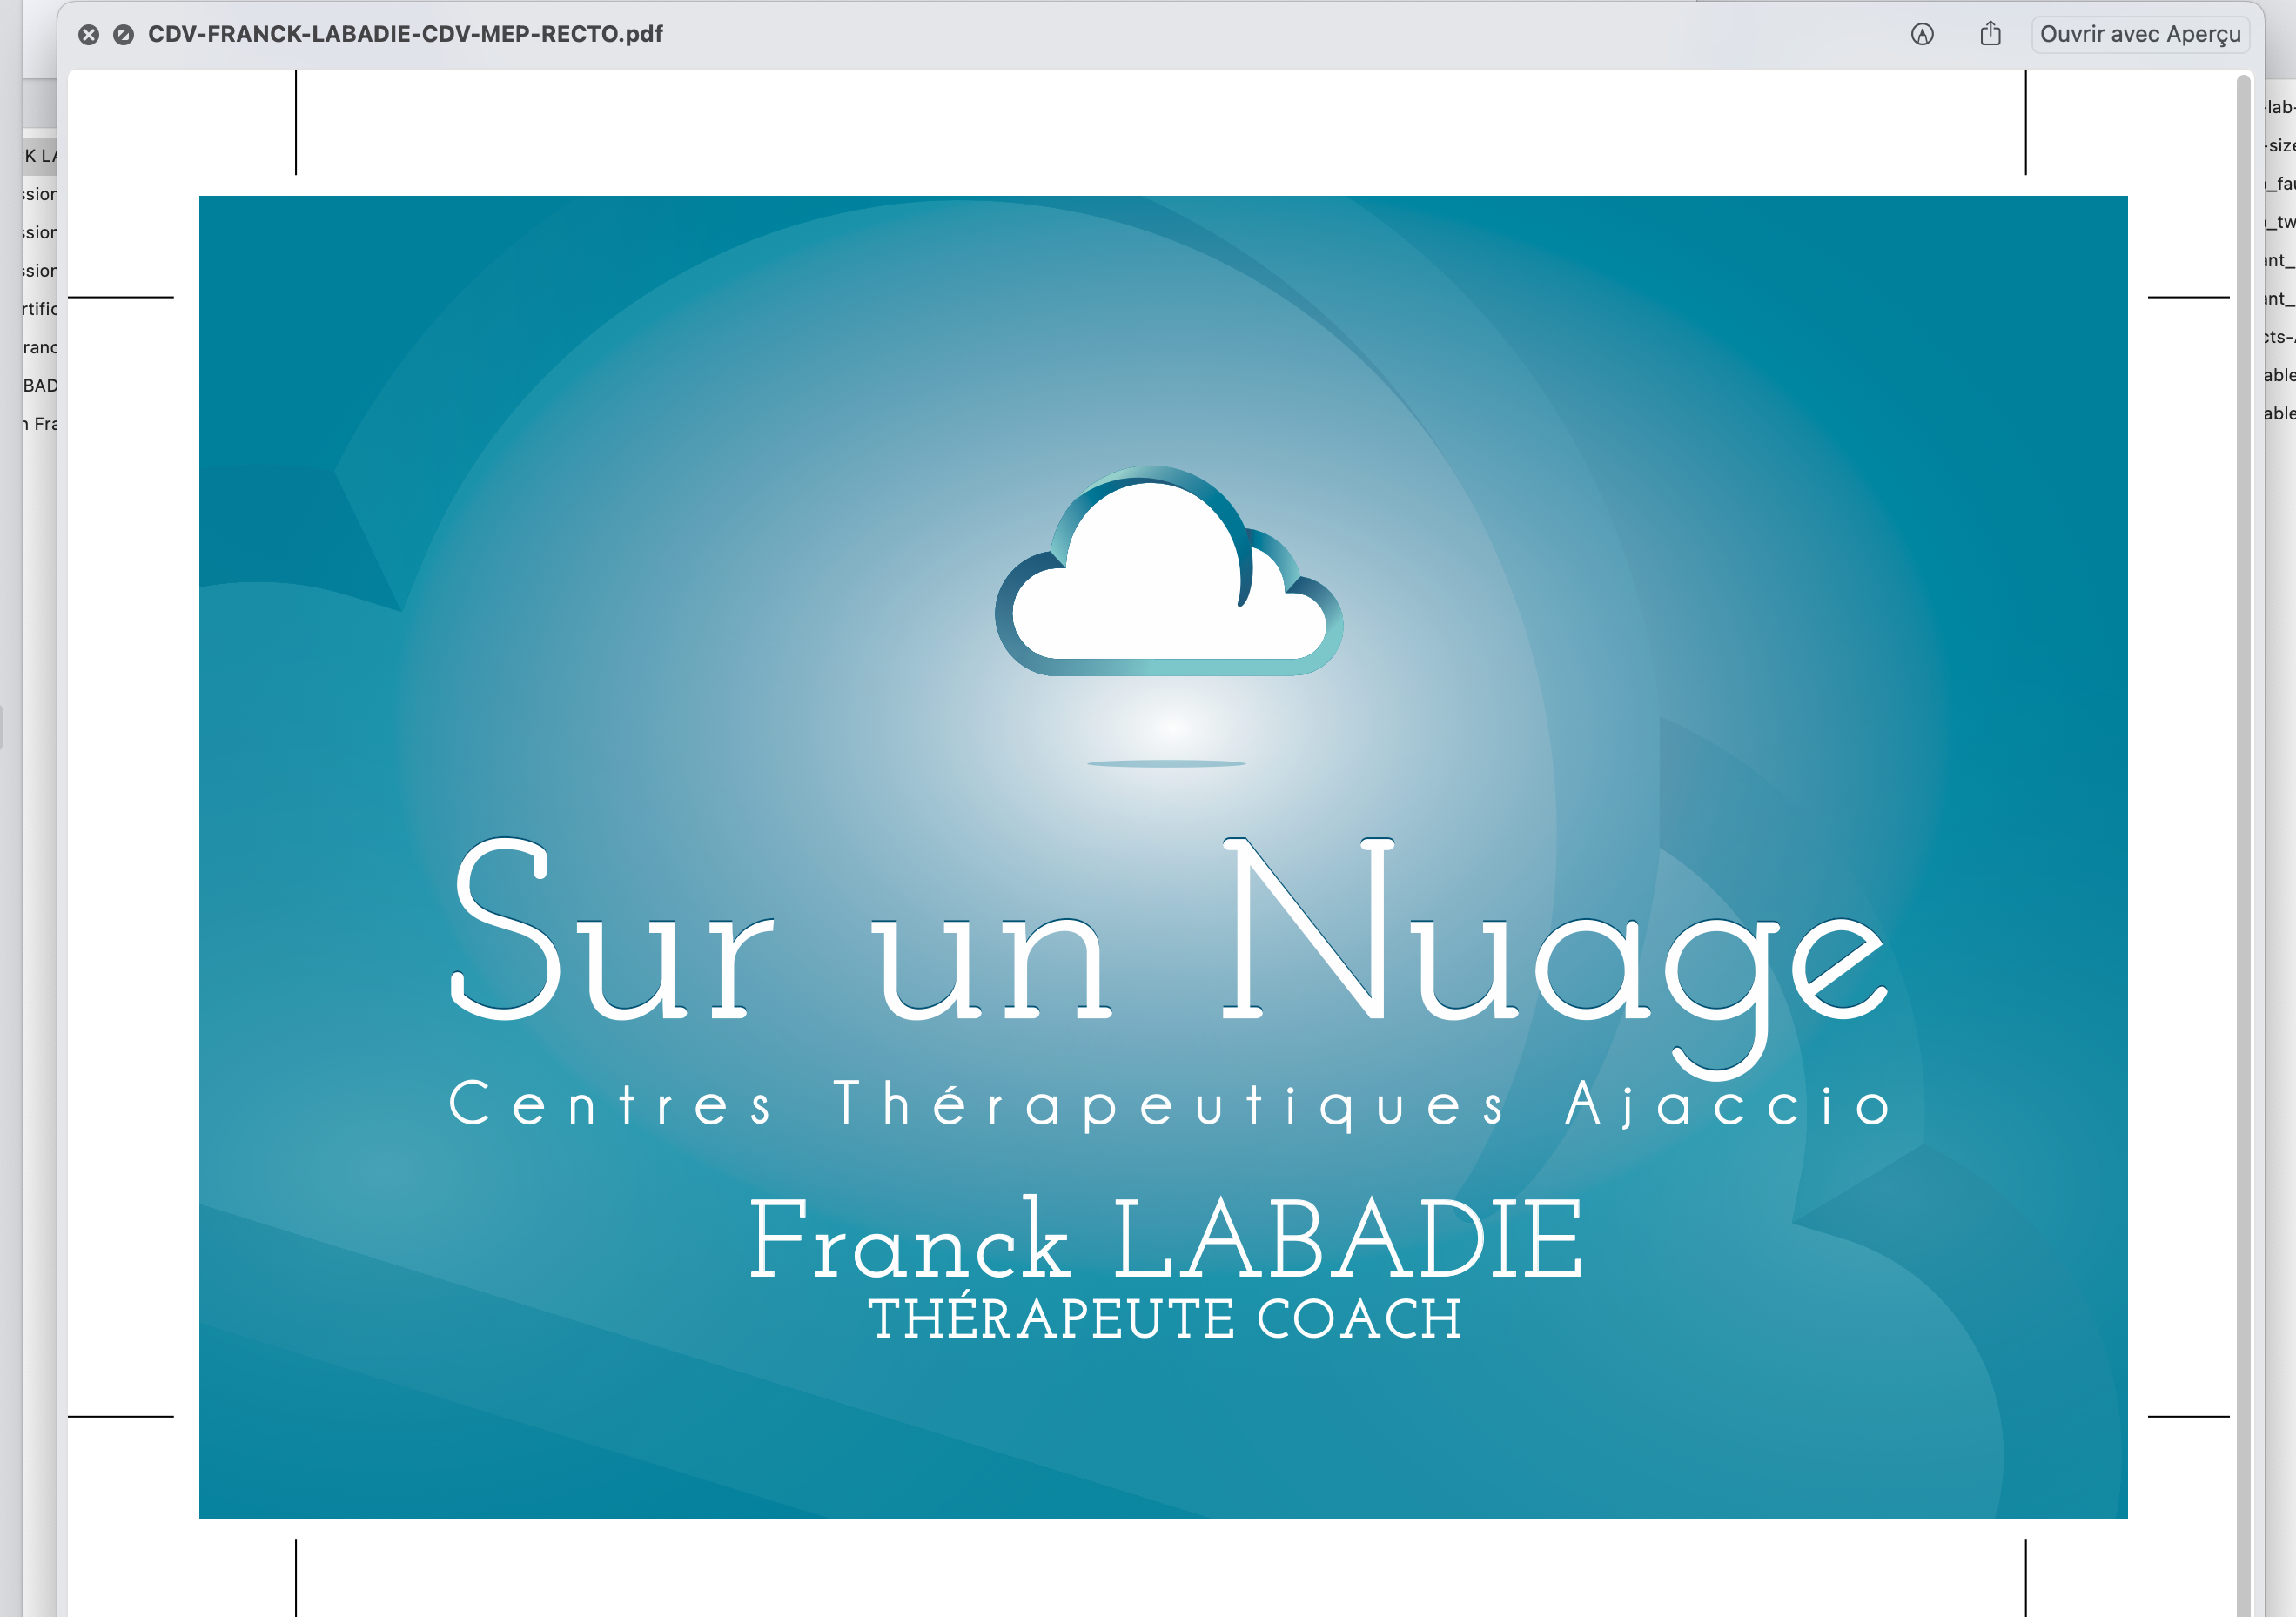Click the "Centres Thérapeutiques Ajaccio" line
Screen dimensions: 2296x1617
tap(1169, 1104)
